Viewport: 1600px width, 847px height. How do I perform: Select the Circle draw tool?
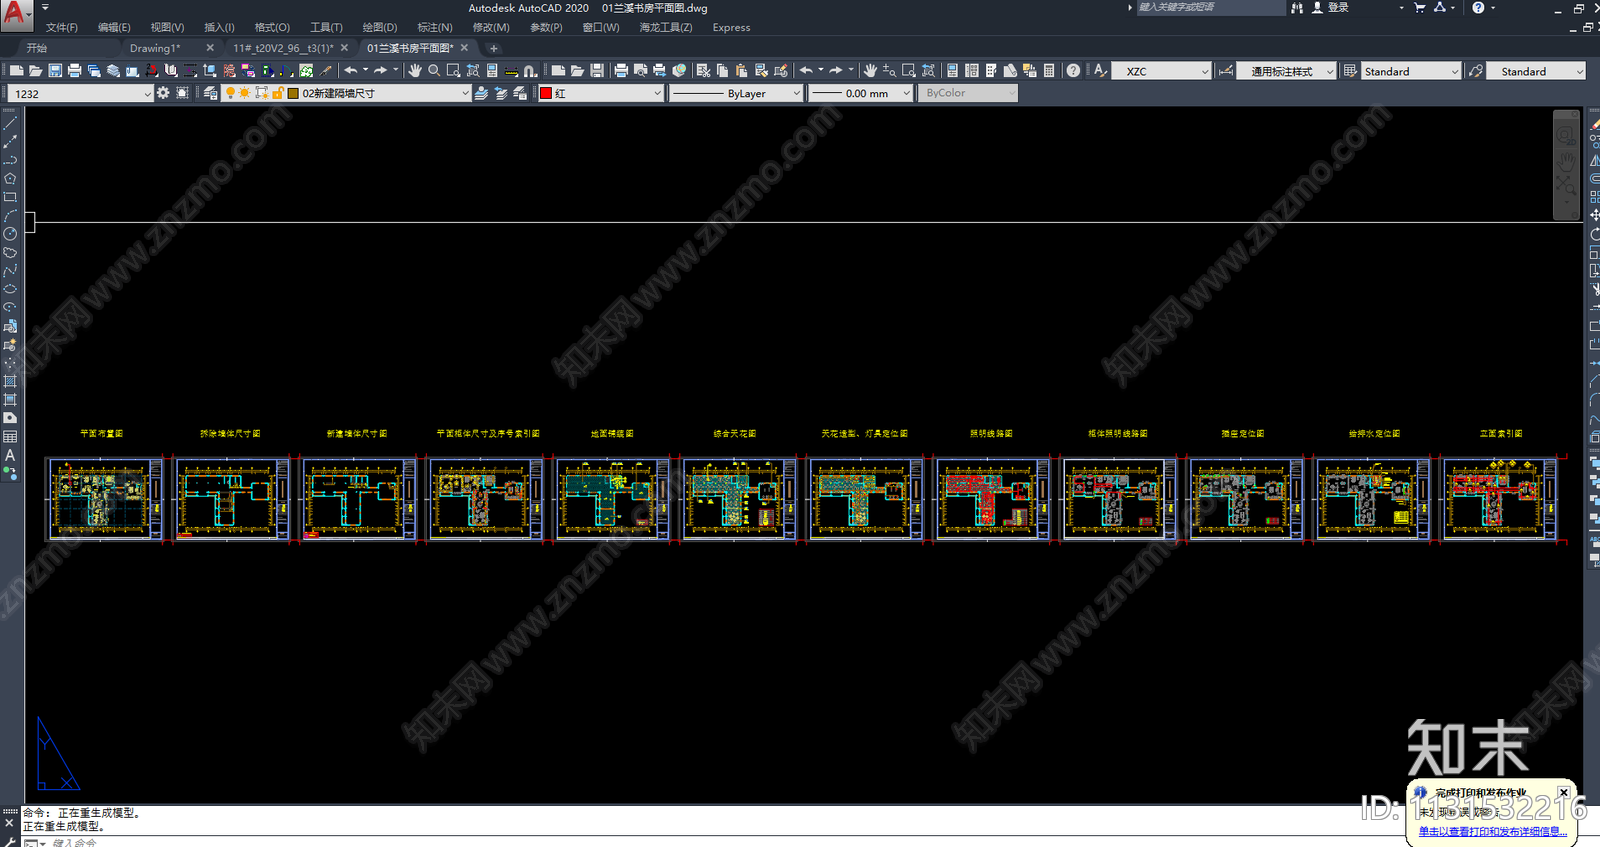[x=10, y=234]
